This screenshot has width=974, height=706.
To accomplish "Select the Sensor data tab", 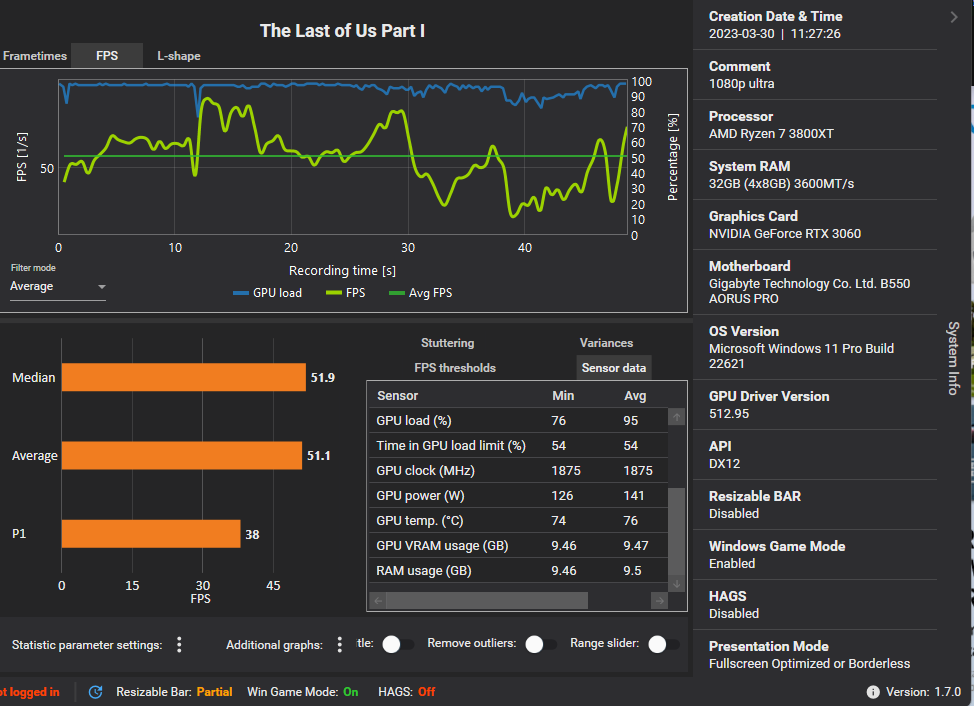I will pos(614,368).
